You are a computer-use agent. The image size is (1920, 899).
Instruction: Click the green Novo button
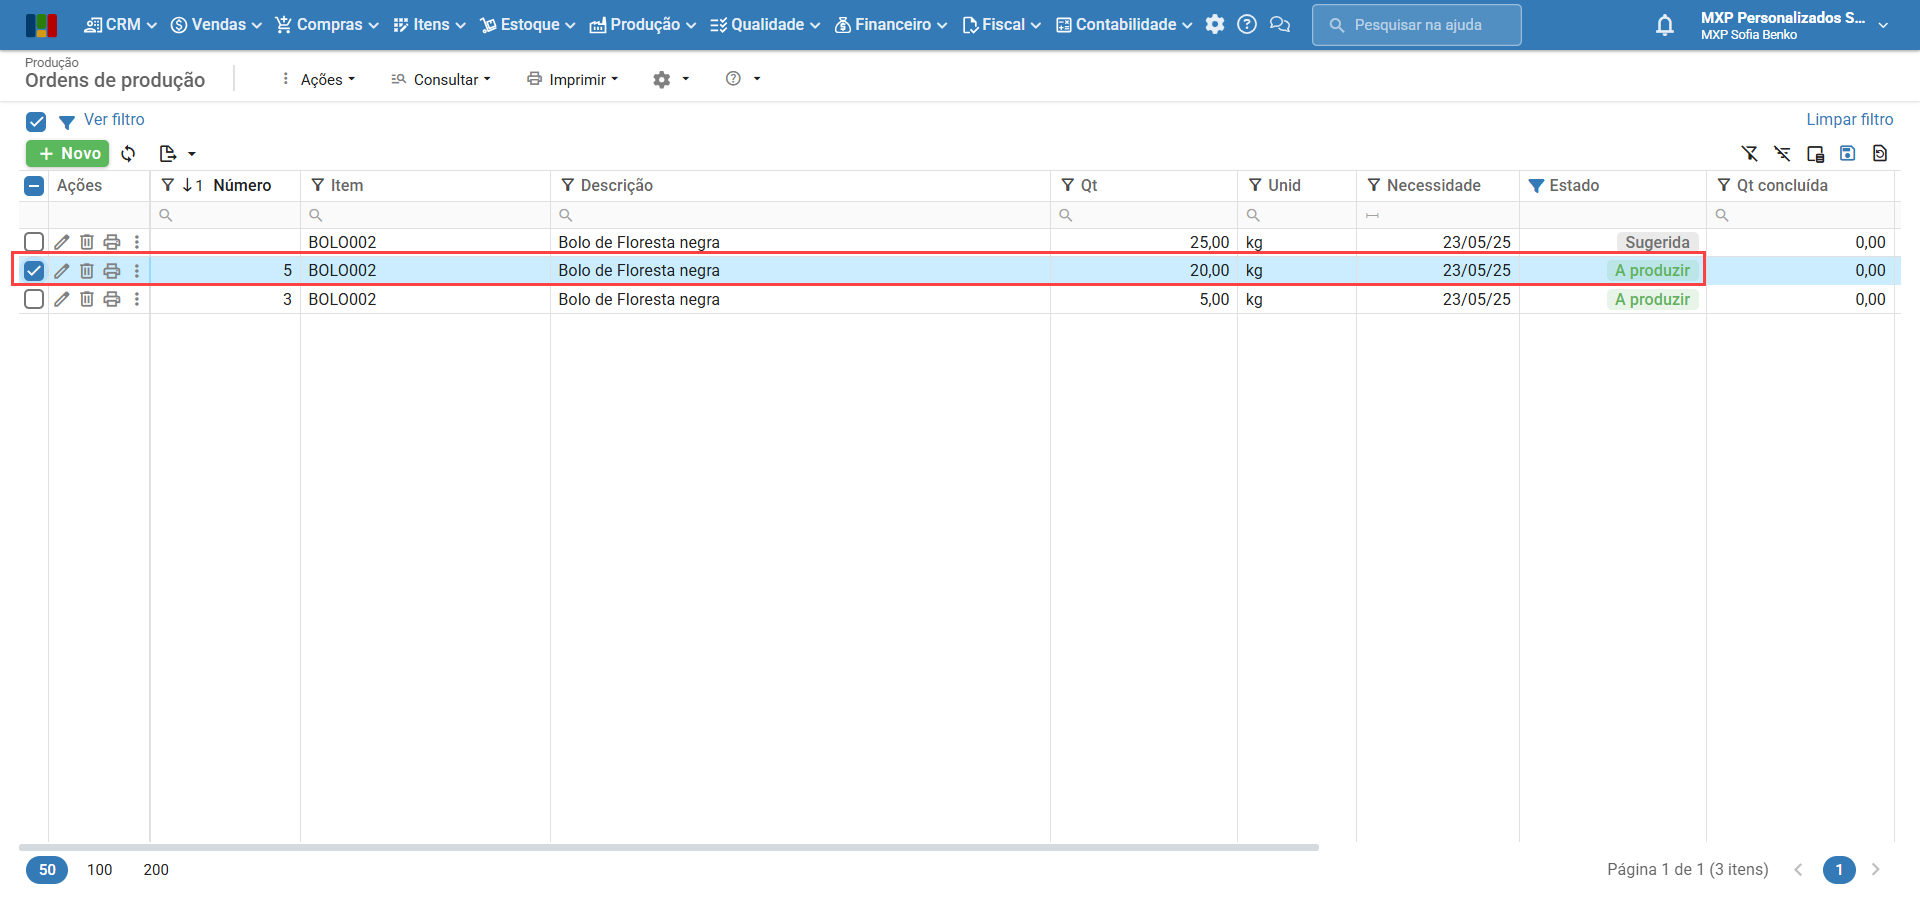pyautogui.click(x=68, y=154)
